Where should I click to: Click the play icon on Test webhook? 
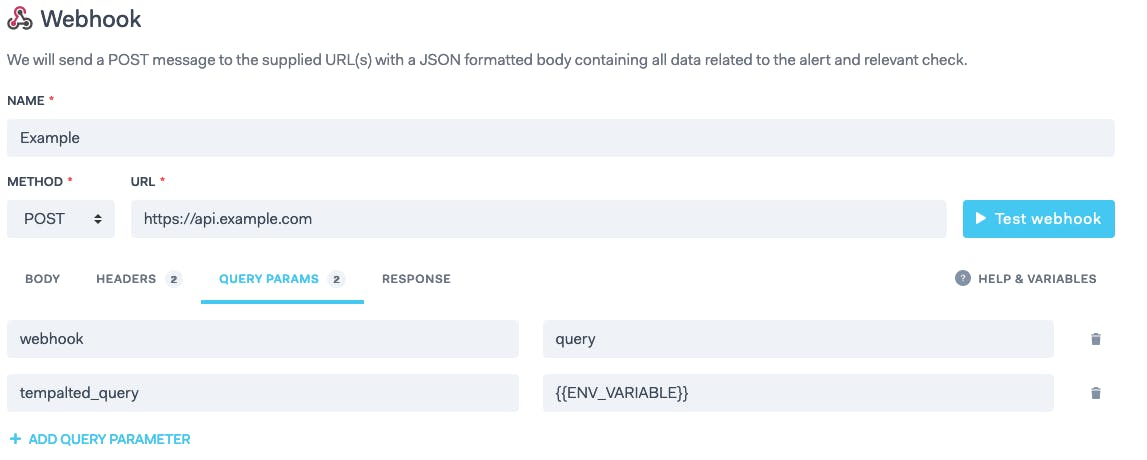pos(981,219)
